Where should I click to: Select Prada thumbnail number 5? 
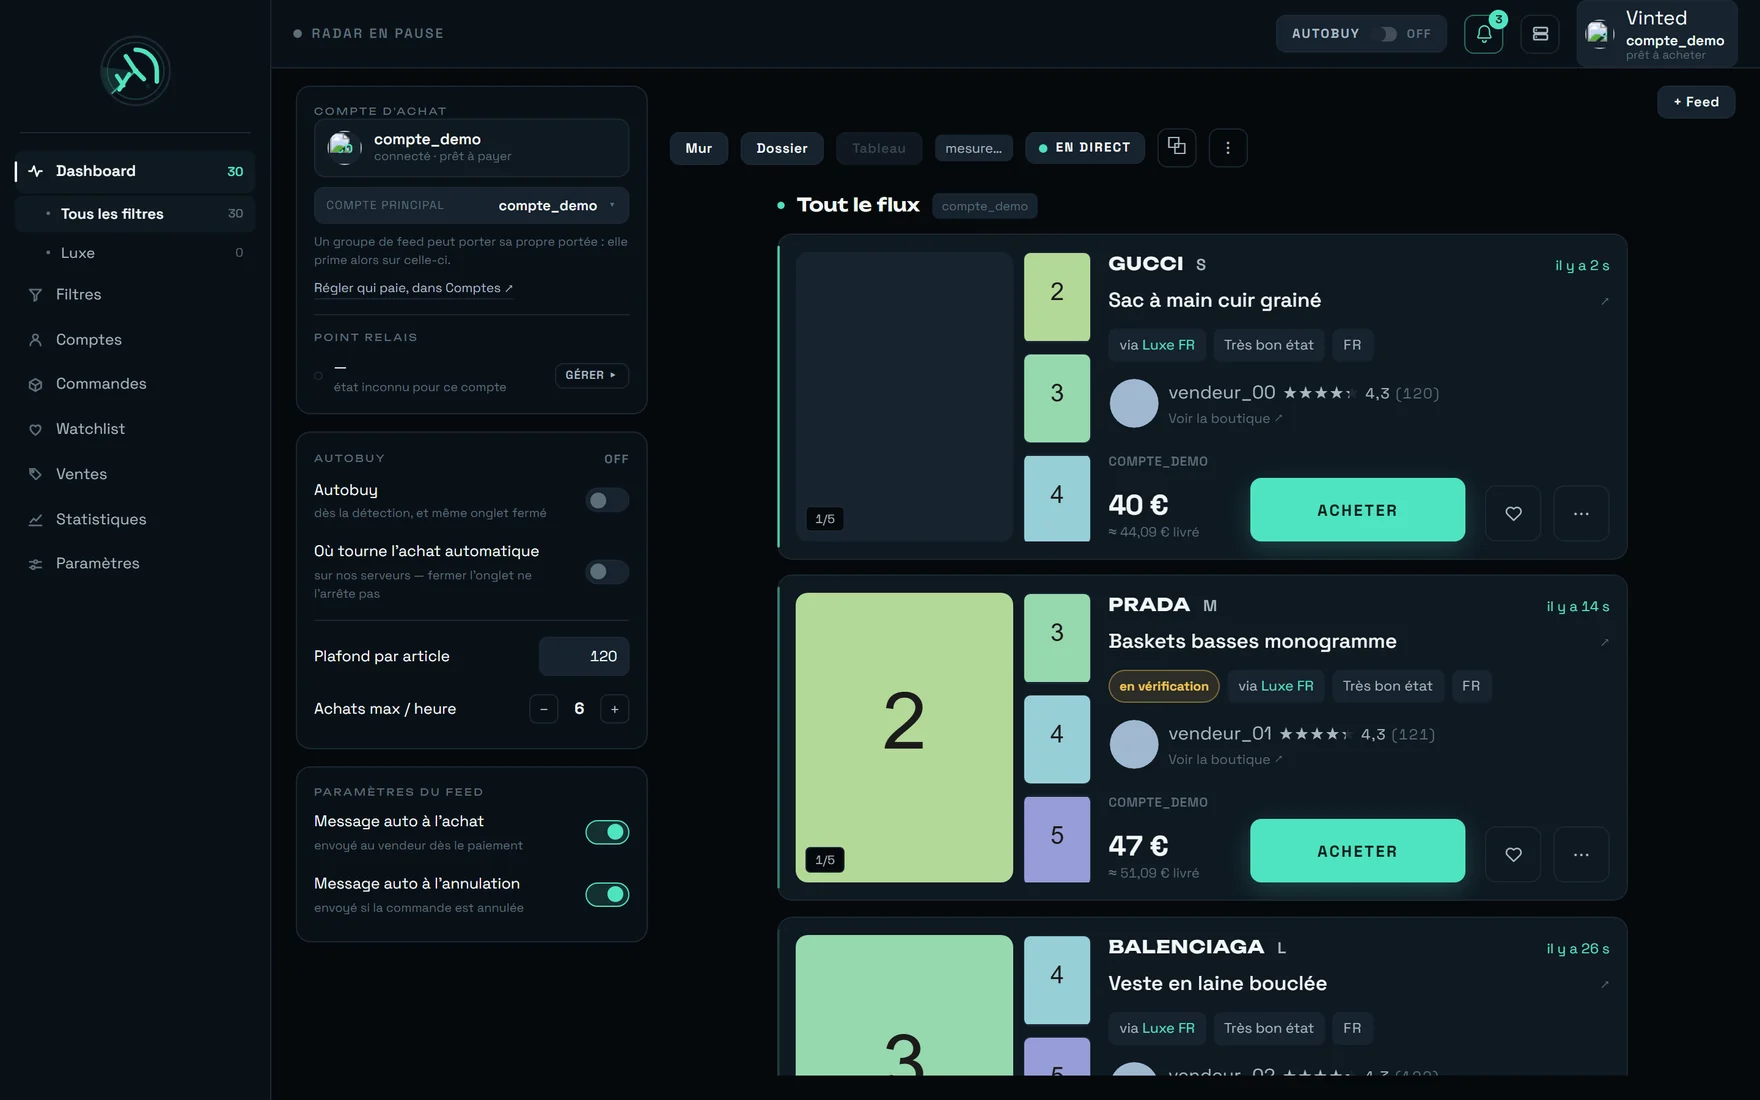coord(1057,839)
